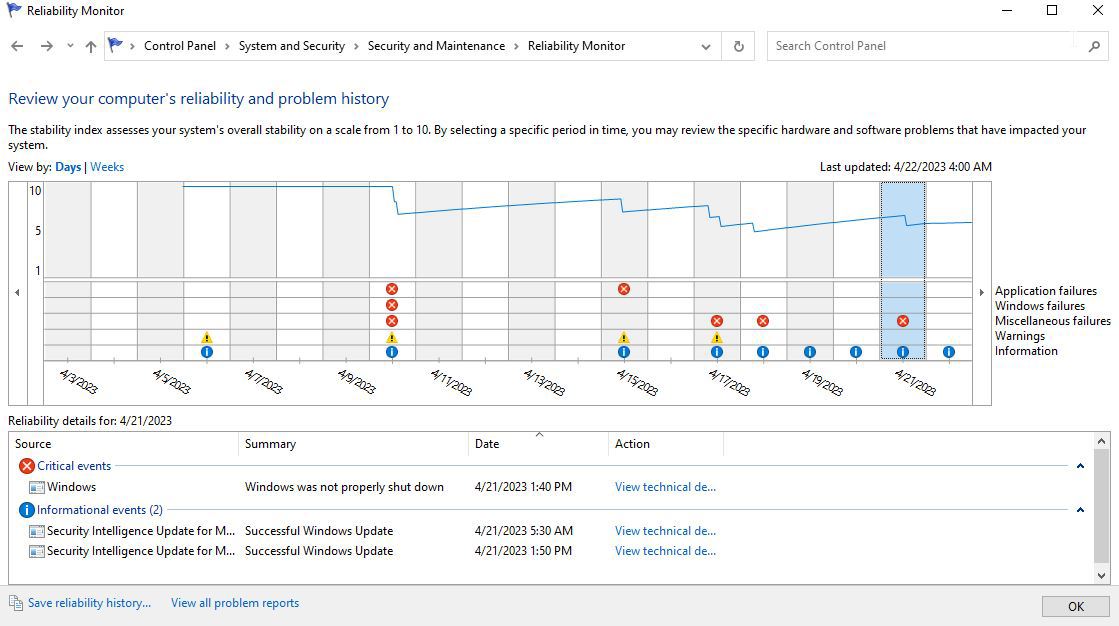Go back with the back arrow

click(x=17, y=46)
